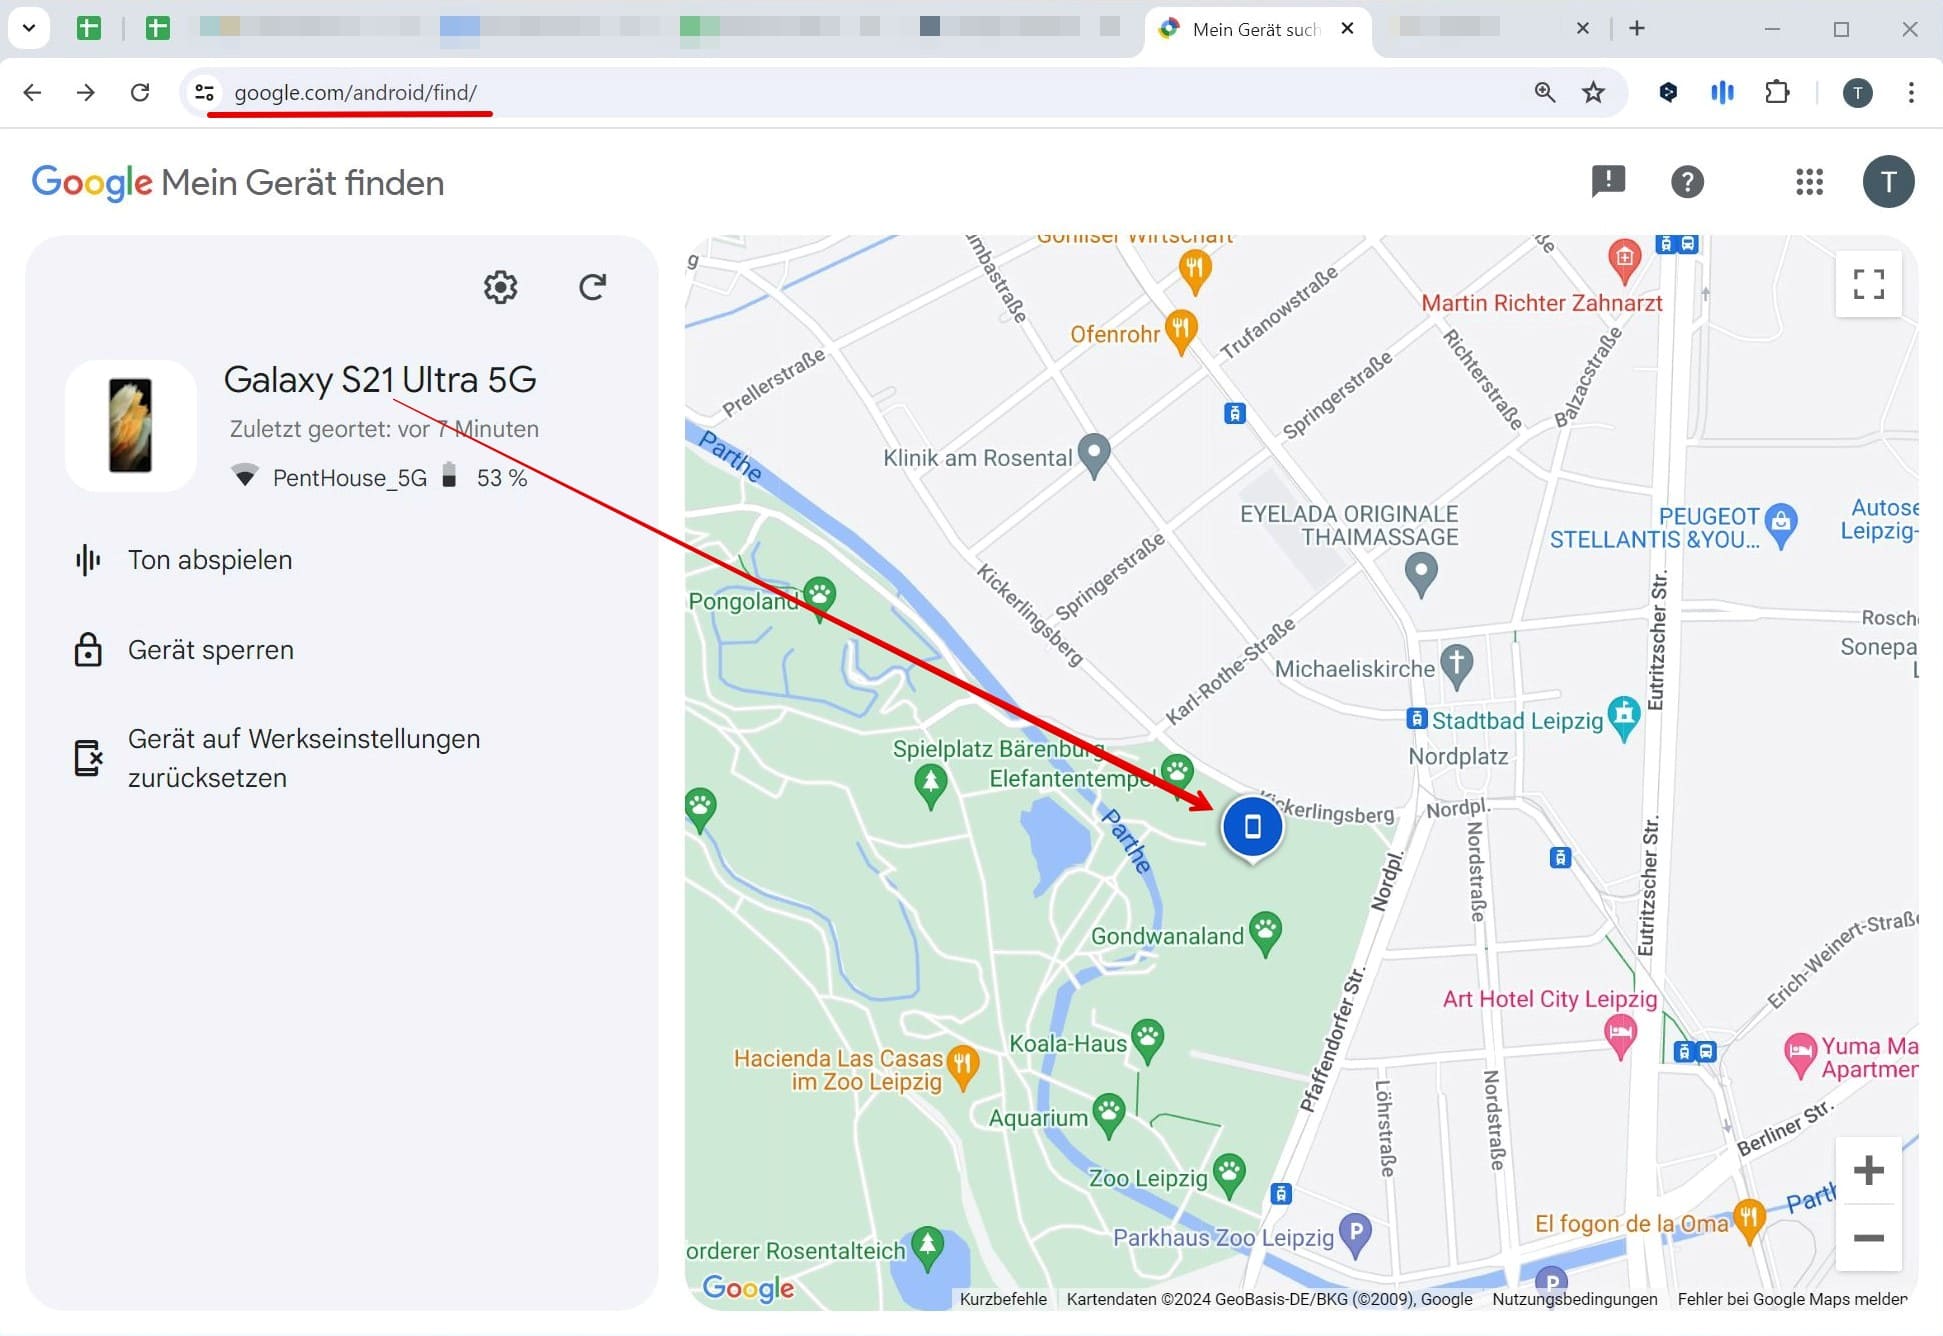This screenshot has height=1336, width=1943.
Task: Select Gerät auf Werkseinstellungen zurücksetzen
Action: click(278, 758)
